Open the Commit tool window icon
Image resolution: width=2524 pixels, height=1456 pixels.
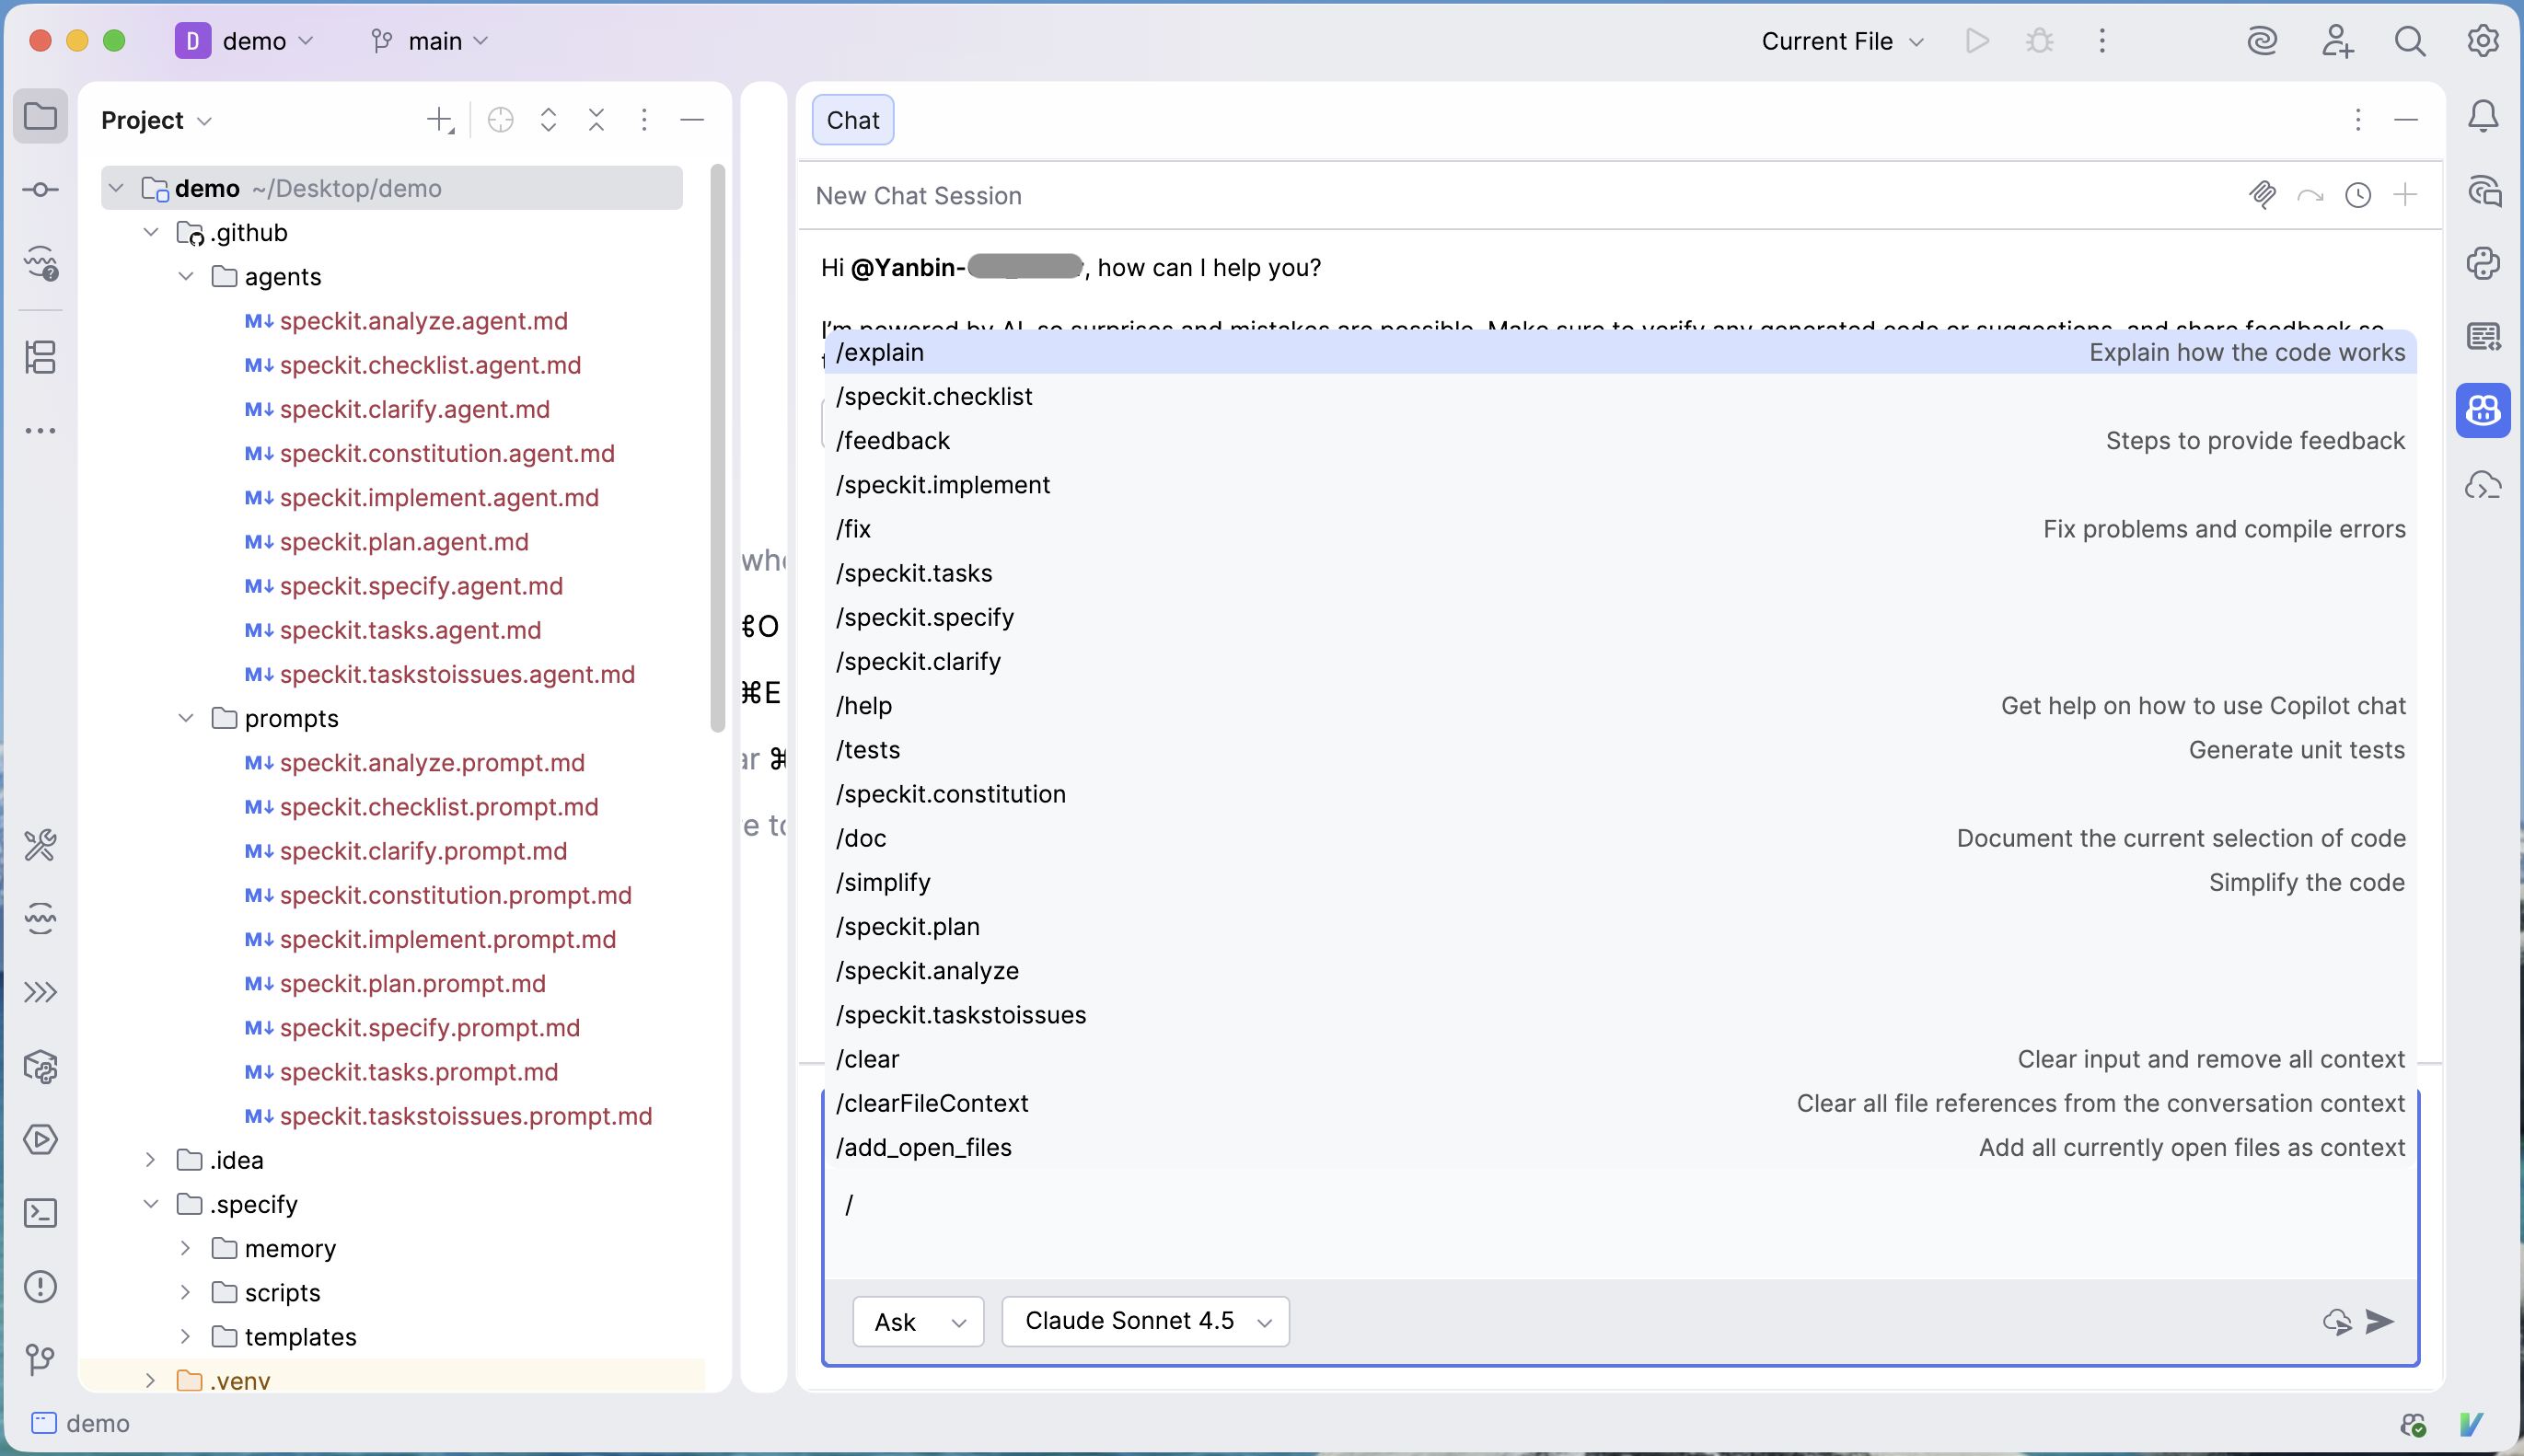click(40, 189)
